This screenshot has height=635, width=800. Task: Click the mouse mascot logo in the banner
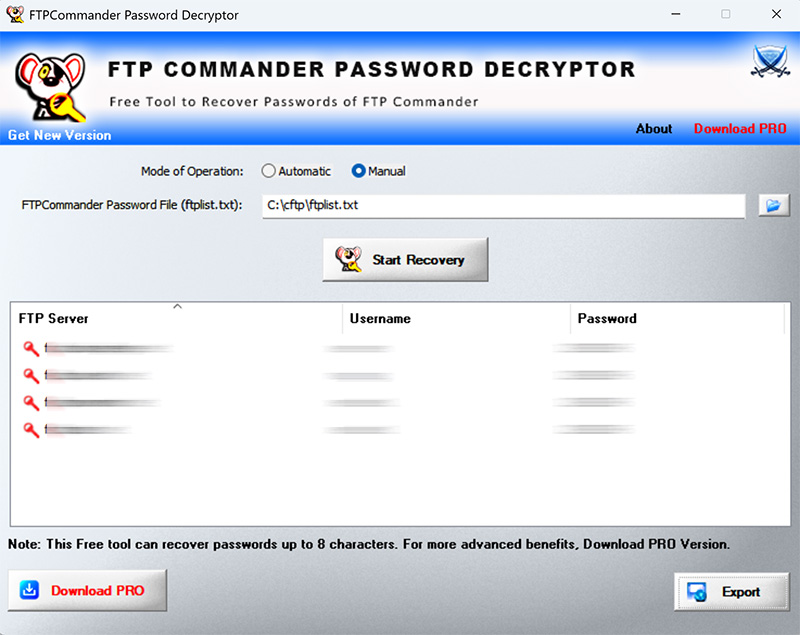[48, 85]
